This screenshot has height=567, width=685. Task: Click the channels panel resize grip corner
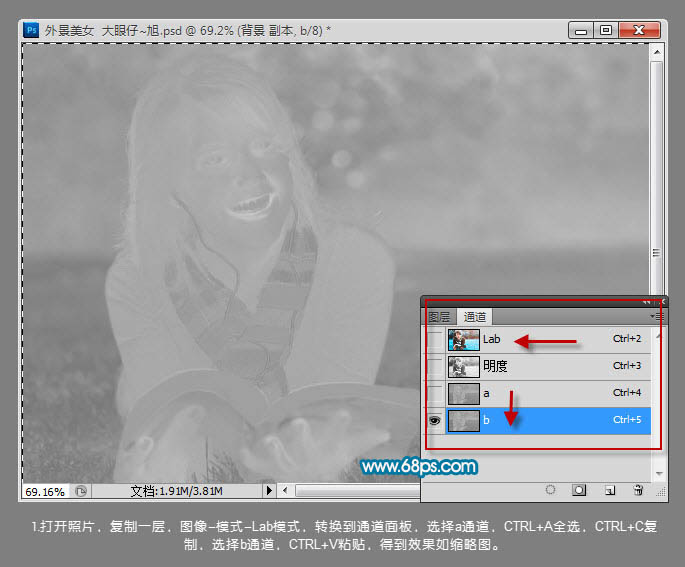point(661,491)
